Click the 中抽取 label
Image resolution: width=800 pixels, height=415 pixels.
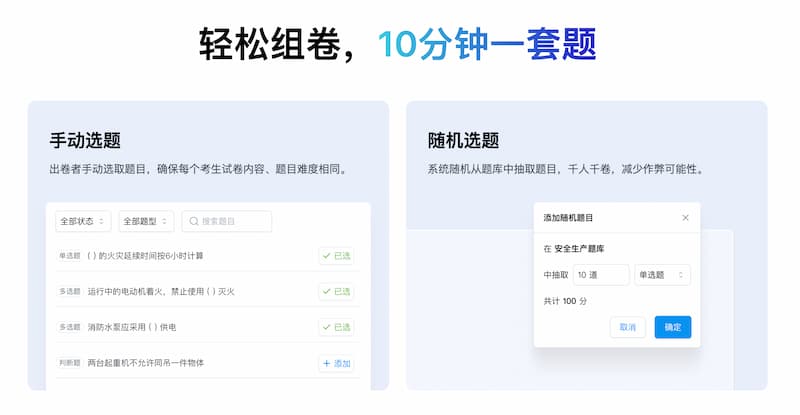[556, 275]
